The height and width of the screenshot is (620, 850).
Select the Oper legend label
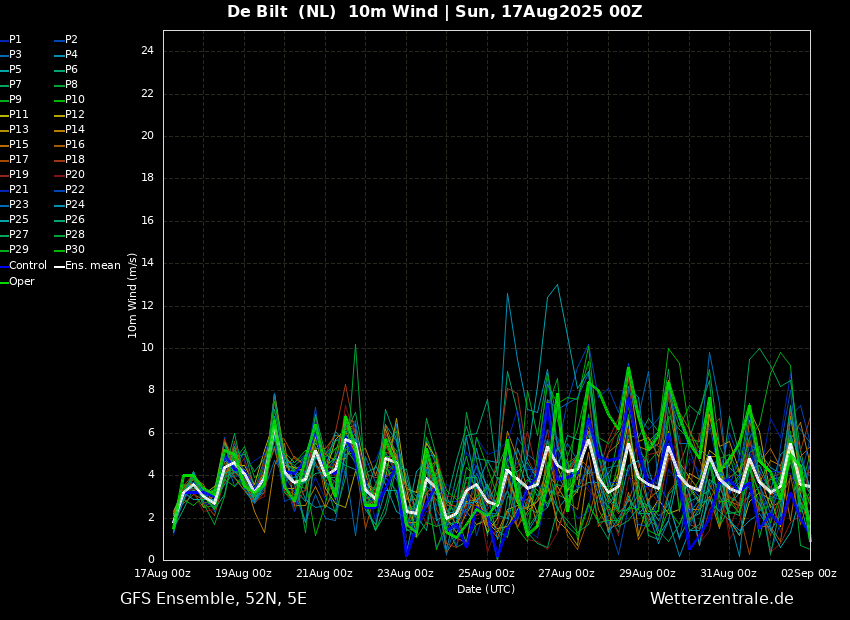[x=22, y=282]
